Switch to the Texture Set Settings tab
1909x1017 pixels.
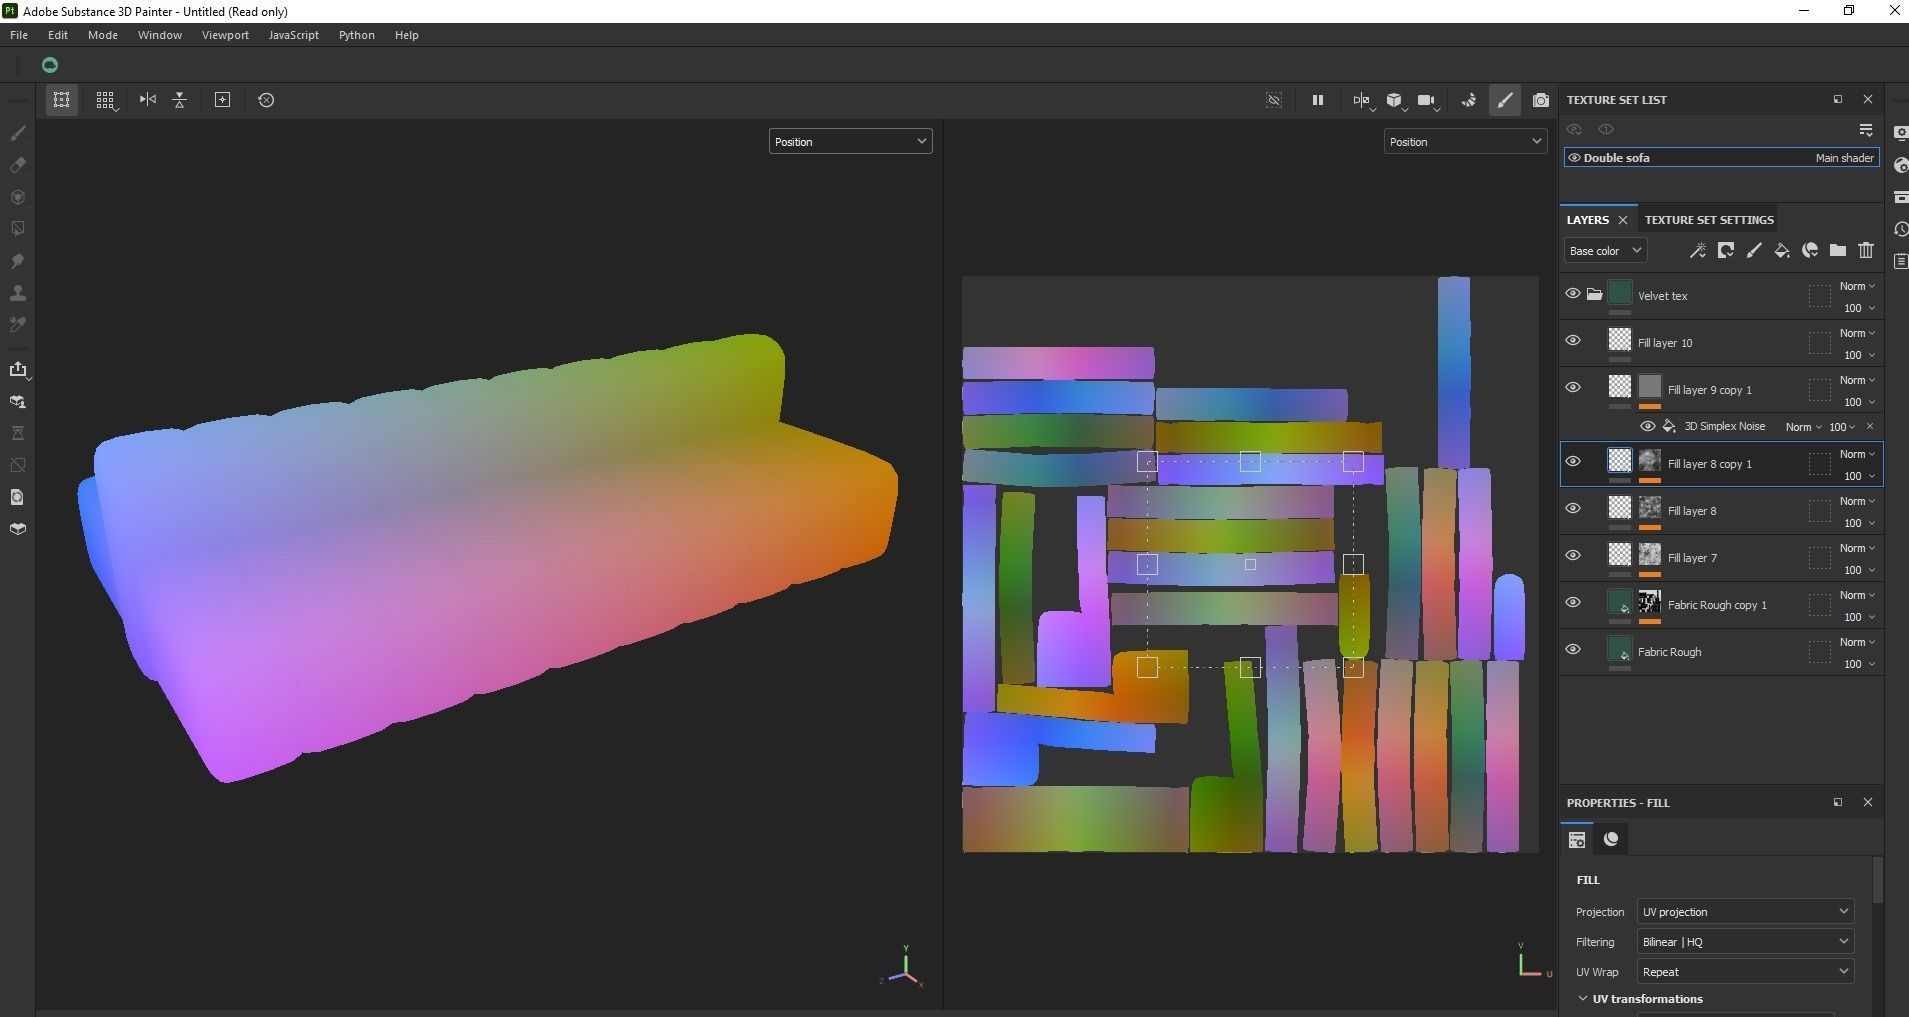[1709, 220]
